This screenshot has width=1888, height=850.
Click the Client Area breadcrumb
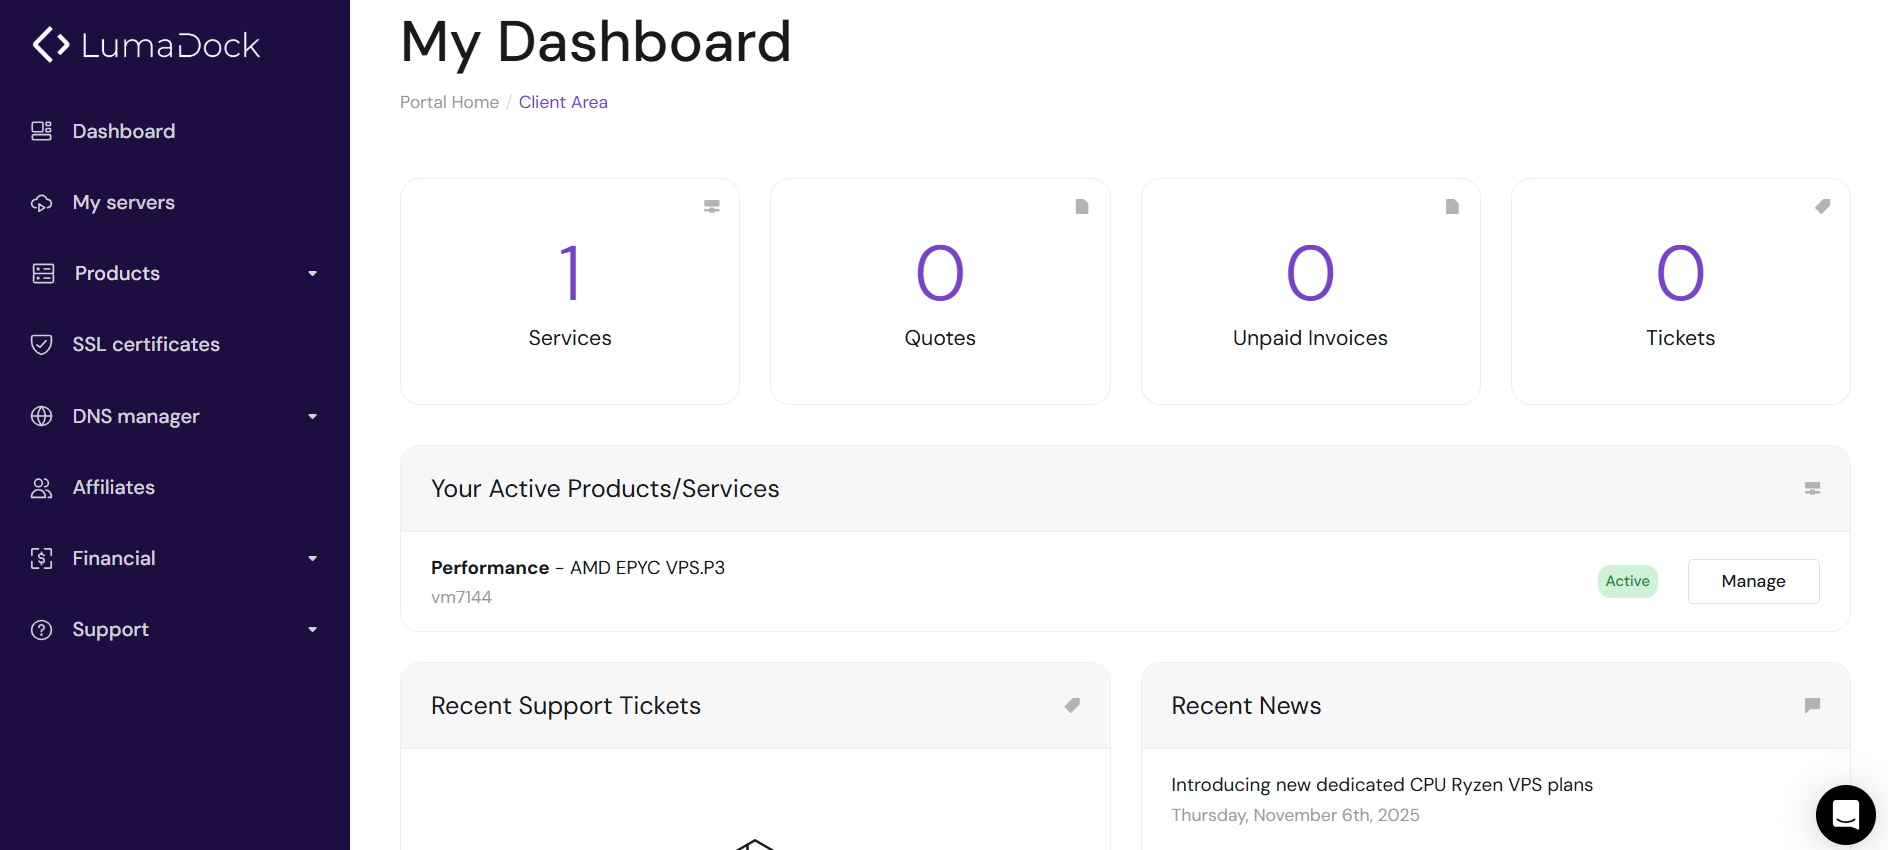click(563, 102)
